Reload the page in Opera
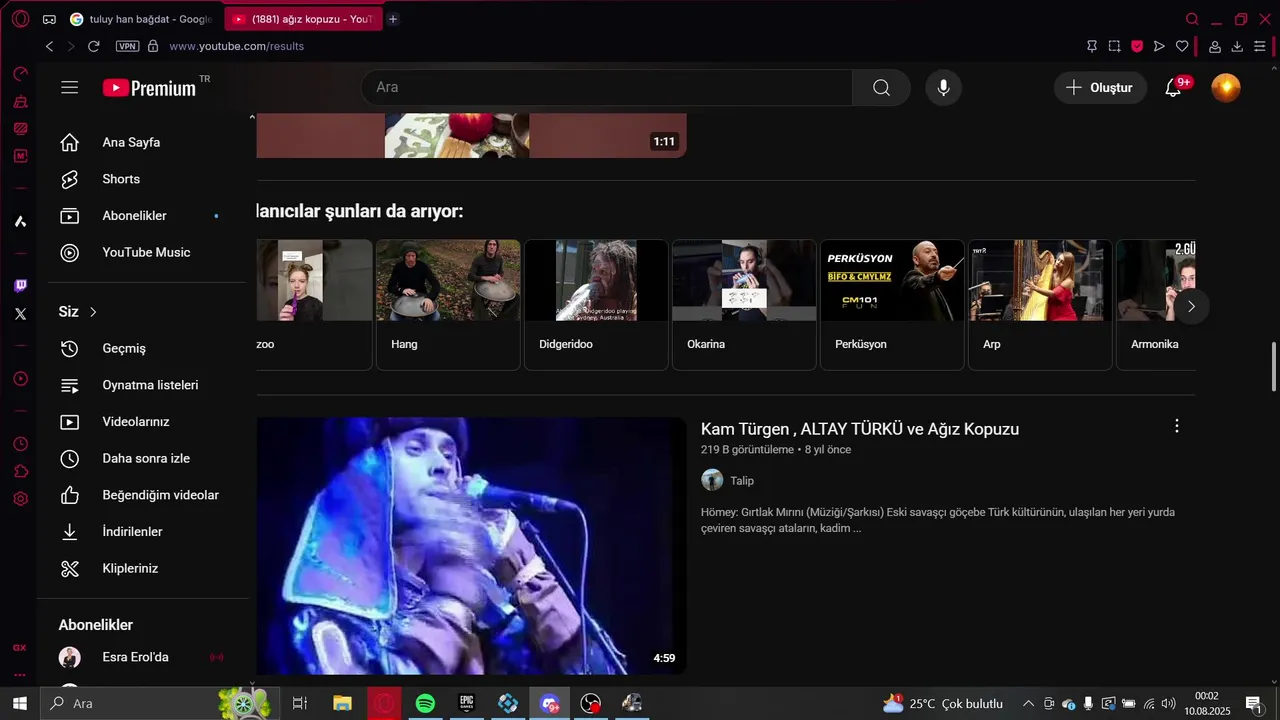The image size is (1280, 720). click(x=94, y=46)
